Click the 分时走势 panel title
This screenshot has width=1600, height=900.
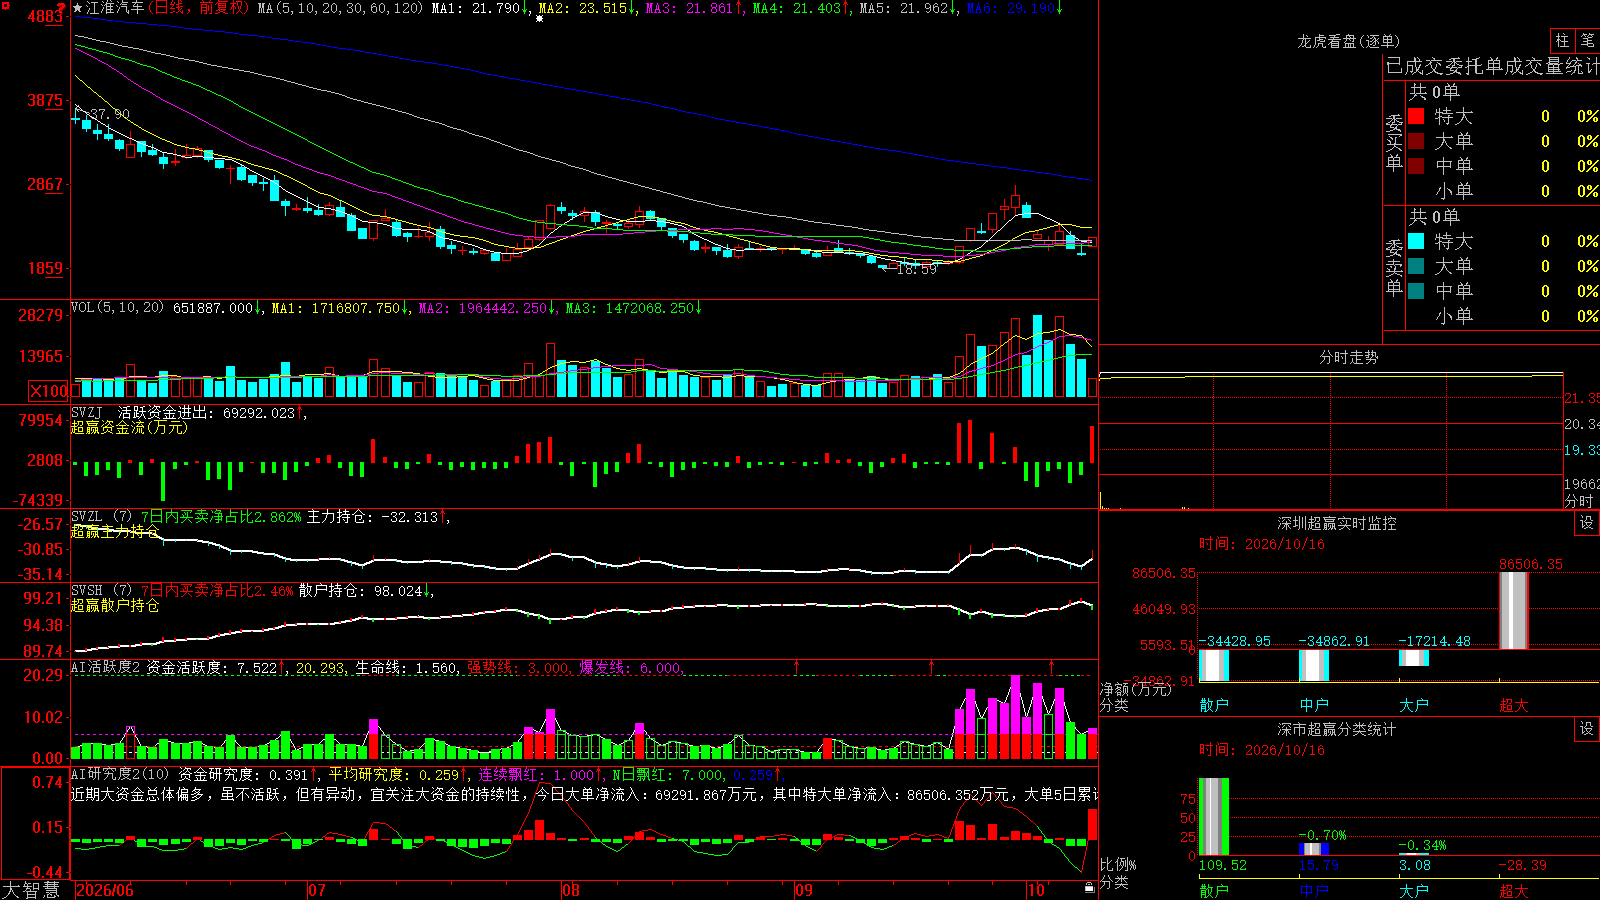click(1348, 357)
